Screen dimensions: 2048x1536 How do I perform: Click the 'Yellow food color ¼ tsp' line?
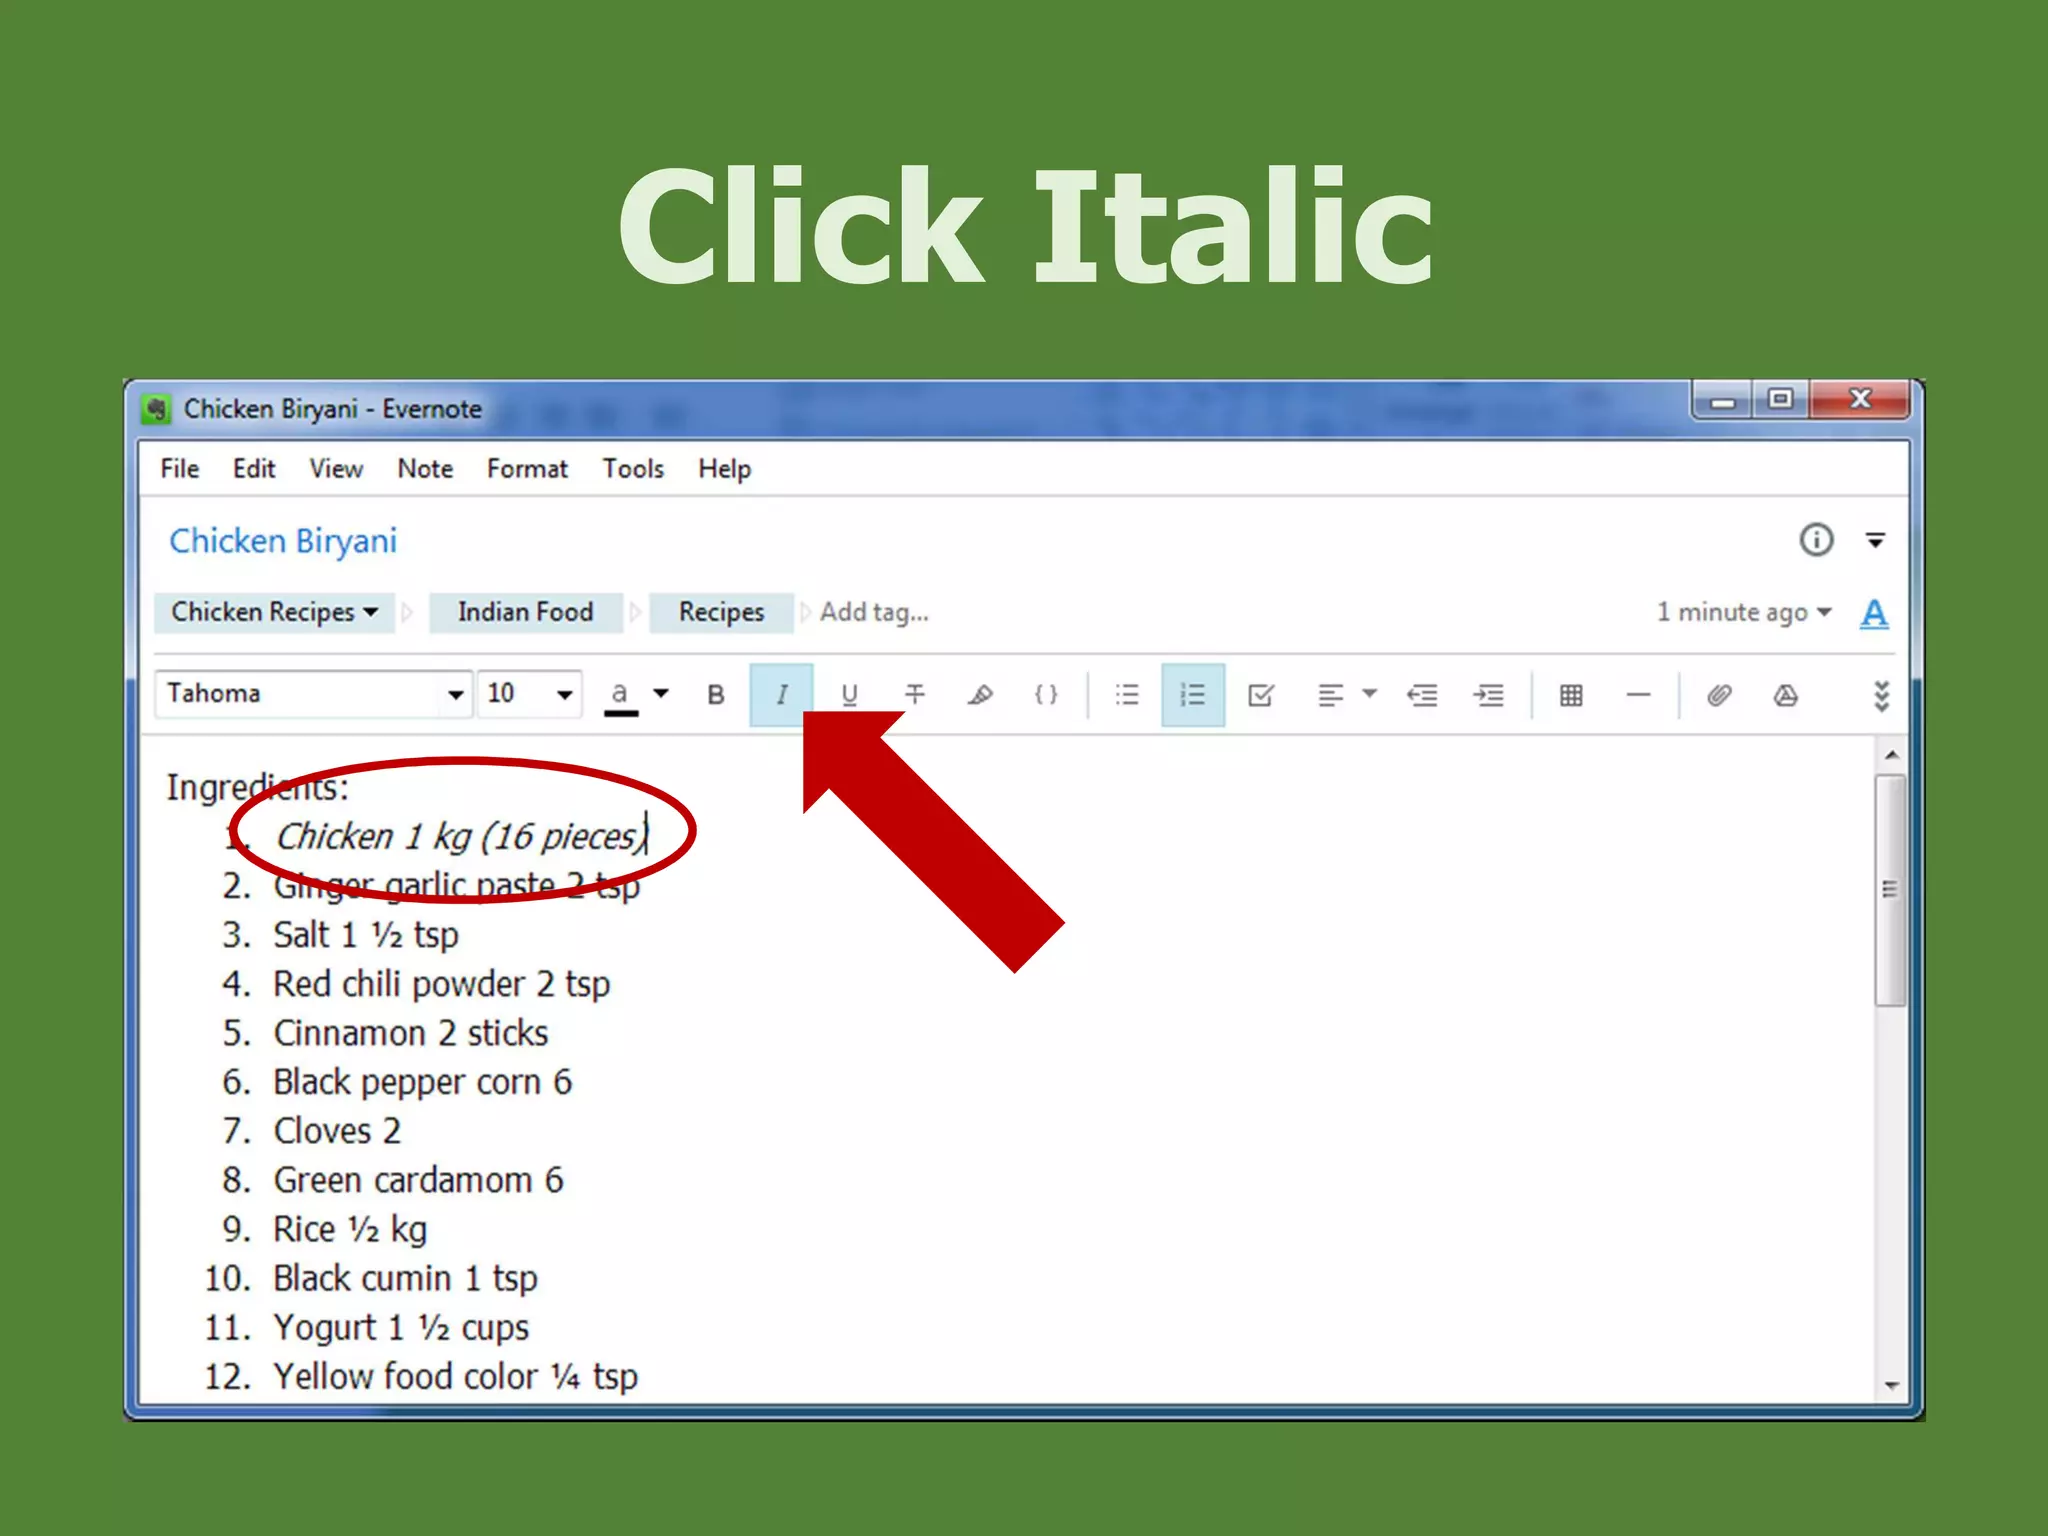coord(455,1377)
